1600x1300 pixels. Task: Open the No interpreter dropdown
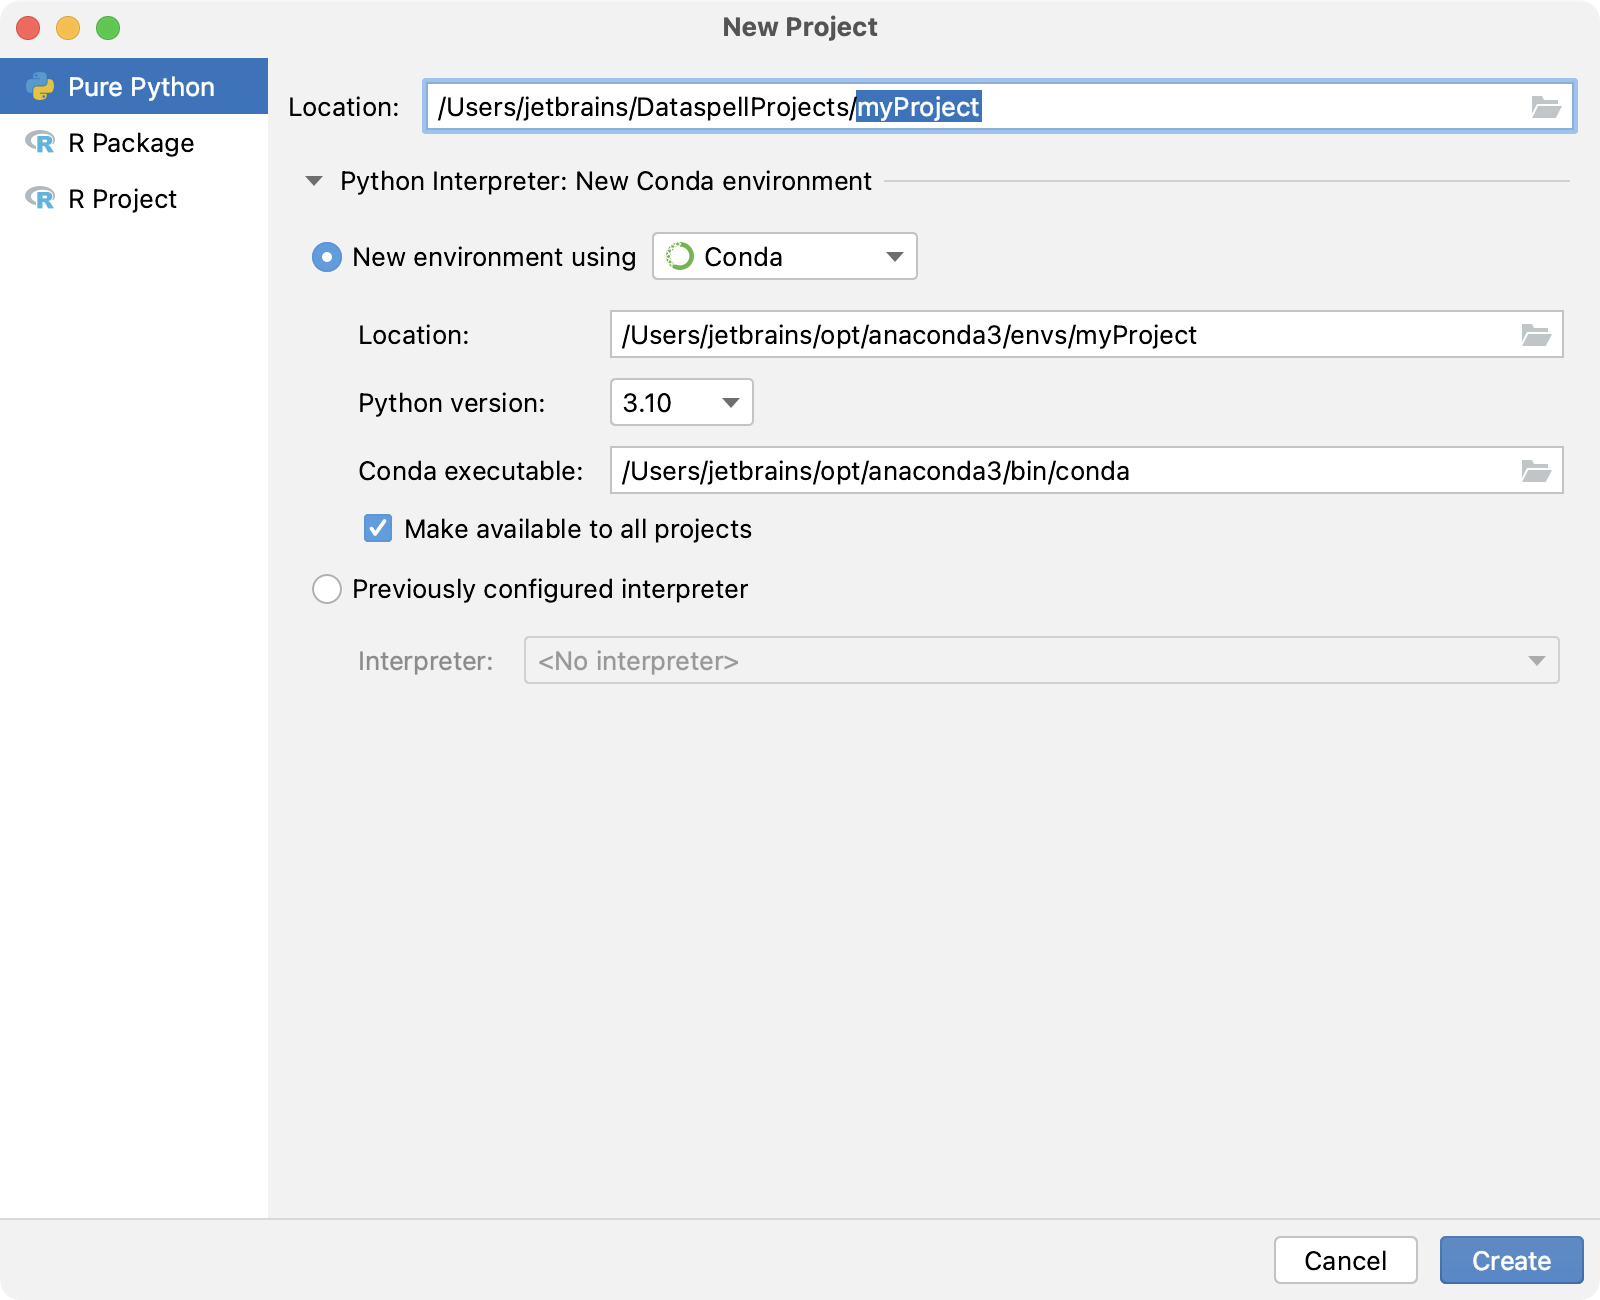click(x=1042, y=661)
